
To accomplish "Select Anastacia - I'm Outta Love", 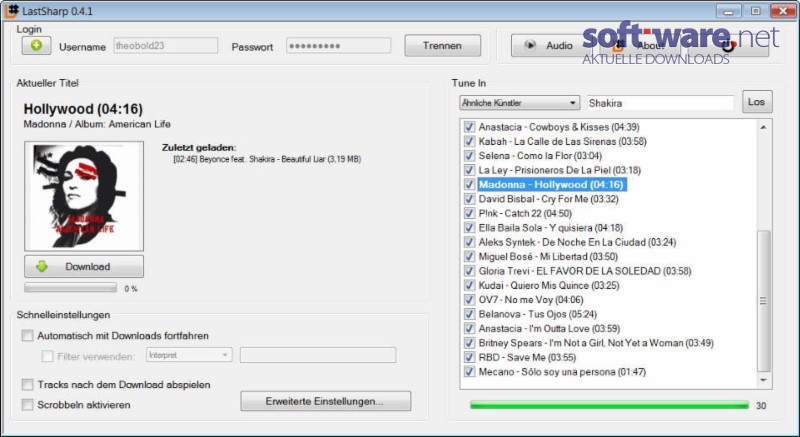I will pyautogui.click(x=549, y=328).
